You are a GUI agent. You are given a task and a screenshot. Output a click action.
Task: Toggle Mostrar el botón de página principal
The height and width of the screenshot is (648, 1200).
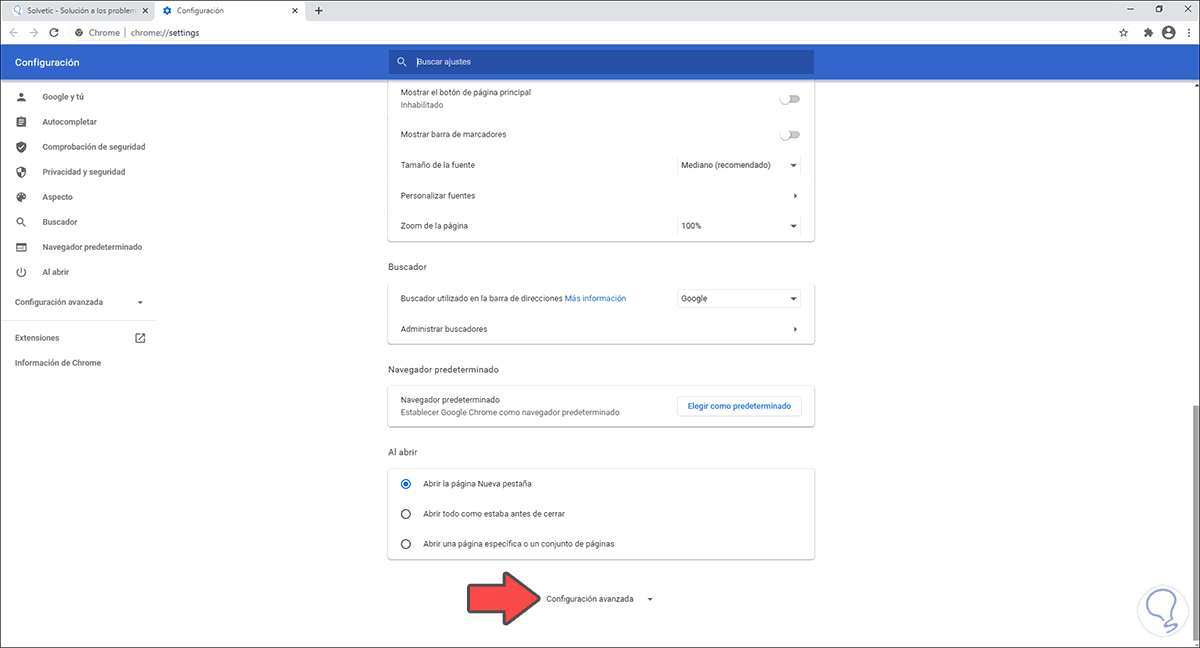[x=790, y=99]
